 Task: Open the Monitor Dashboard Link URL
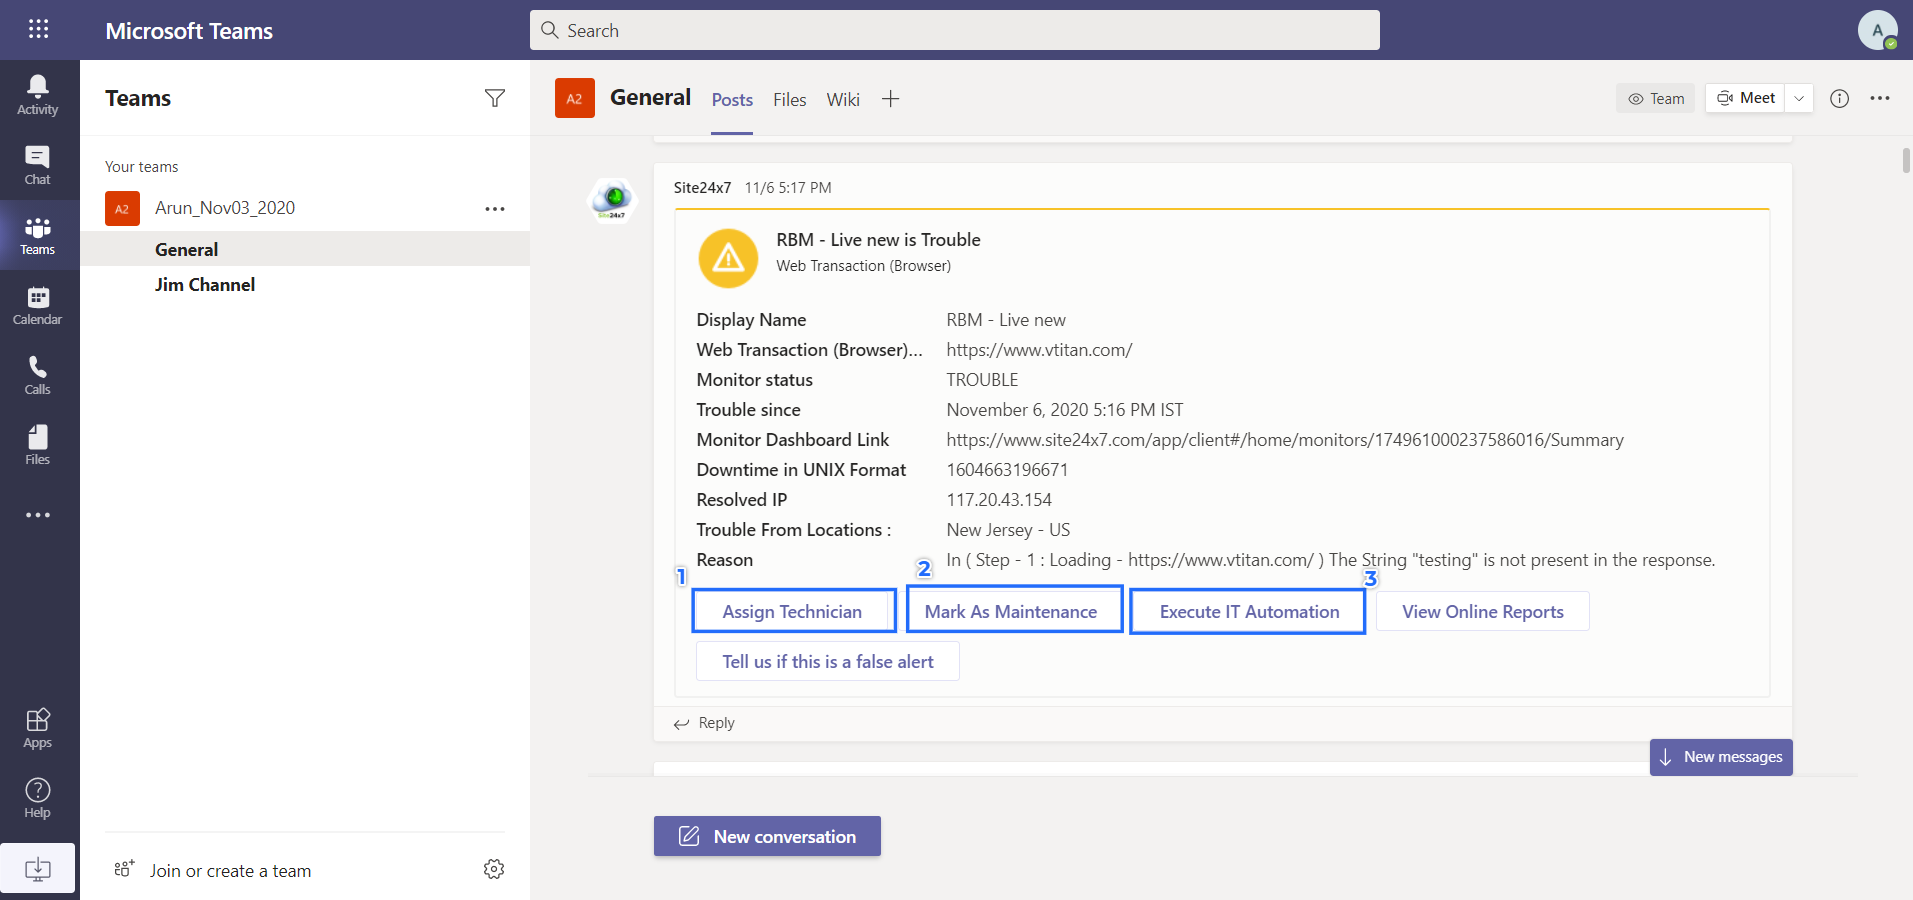click(x=1284, y=440)
